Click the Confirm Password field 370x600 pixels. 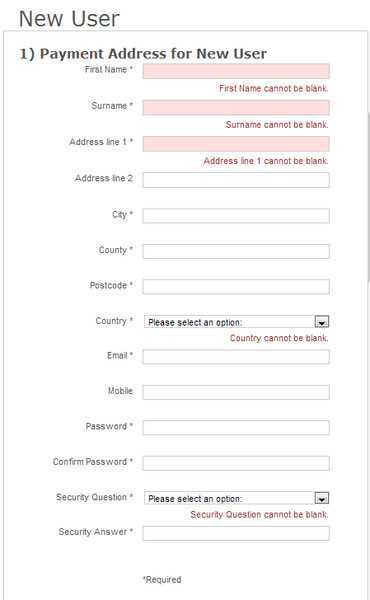236,463
